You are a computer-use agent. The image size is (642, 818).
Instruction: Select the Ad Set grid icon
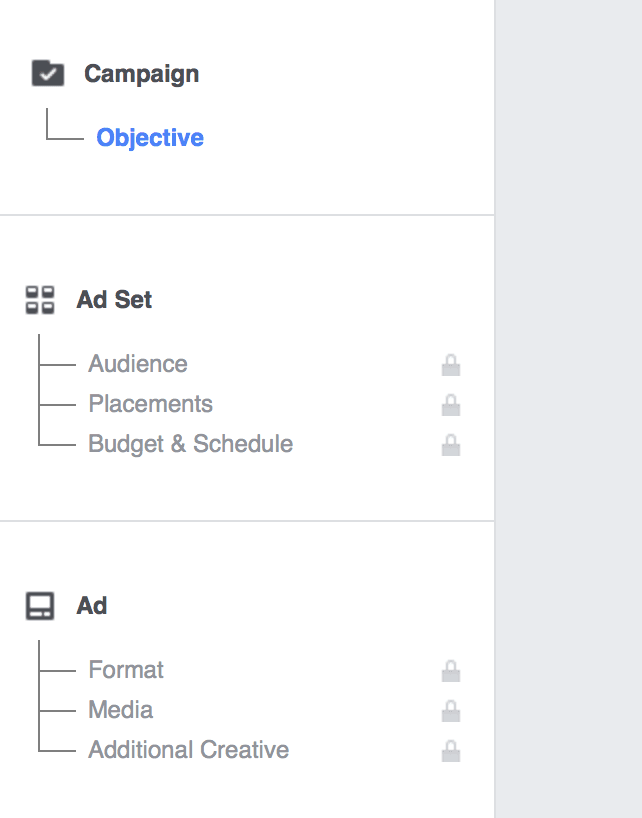click(38, 298)
